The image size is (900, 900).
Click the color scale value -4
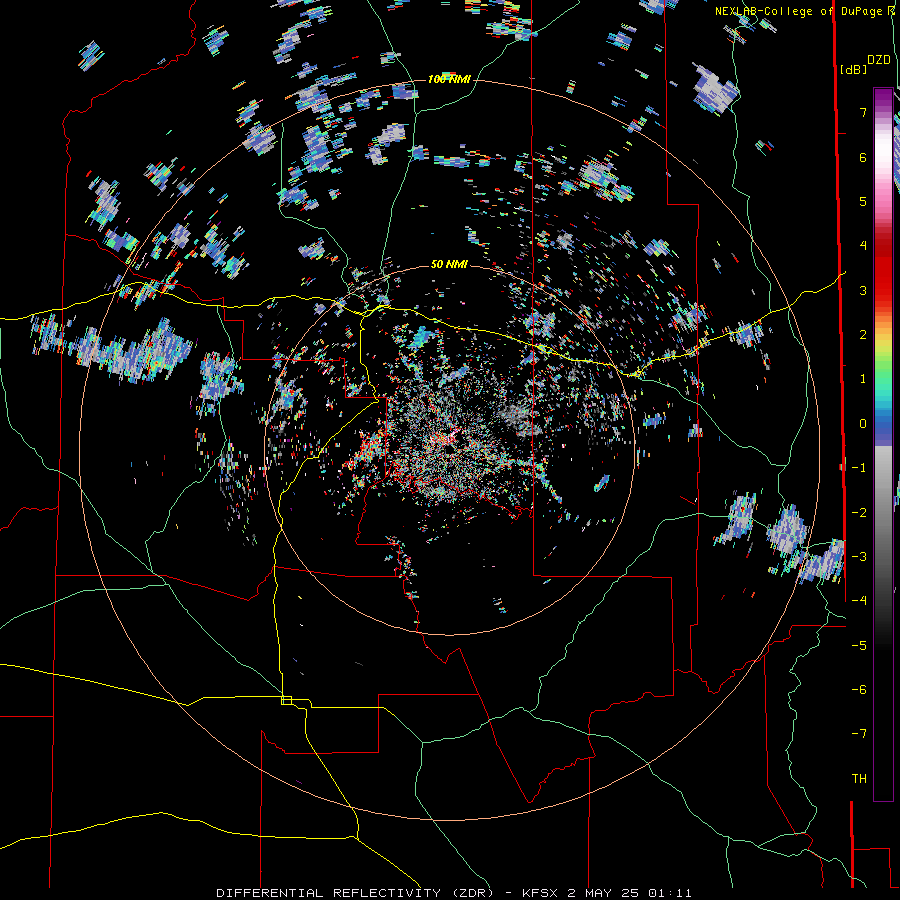859,601
